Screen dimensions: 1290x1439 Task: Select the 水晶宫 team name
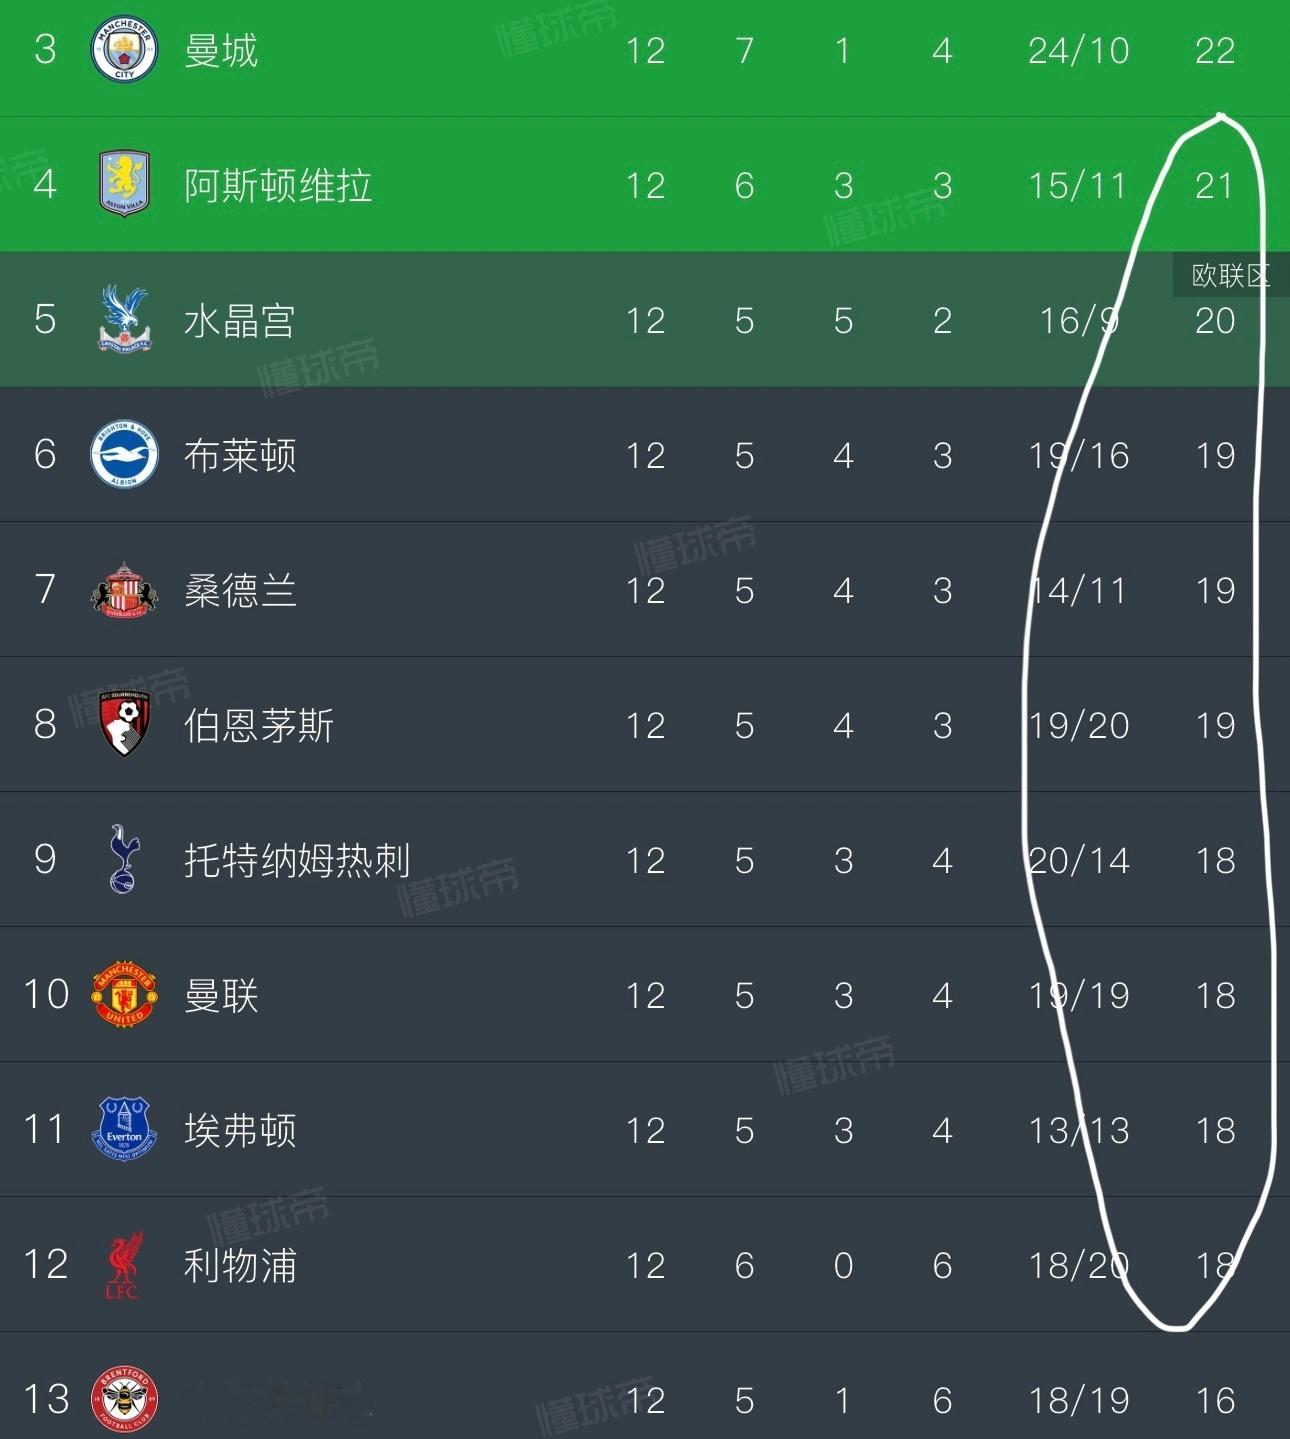point(240,321)
